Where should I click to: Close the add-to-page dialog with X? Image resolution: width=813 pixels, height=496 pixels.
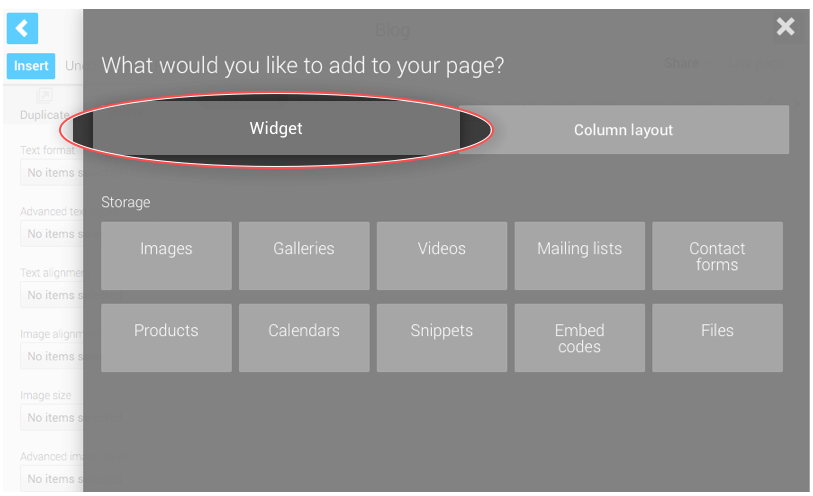(x=785, y=26)
